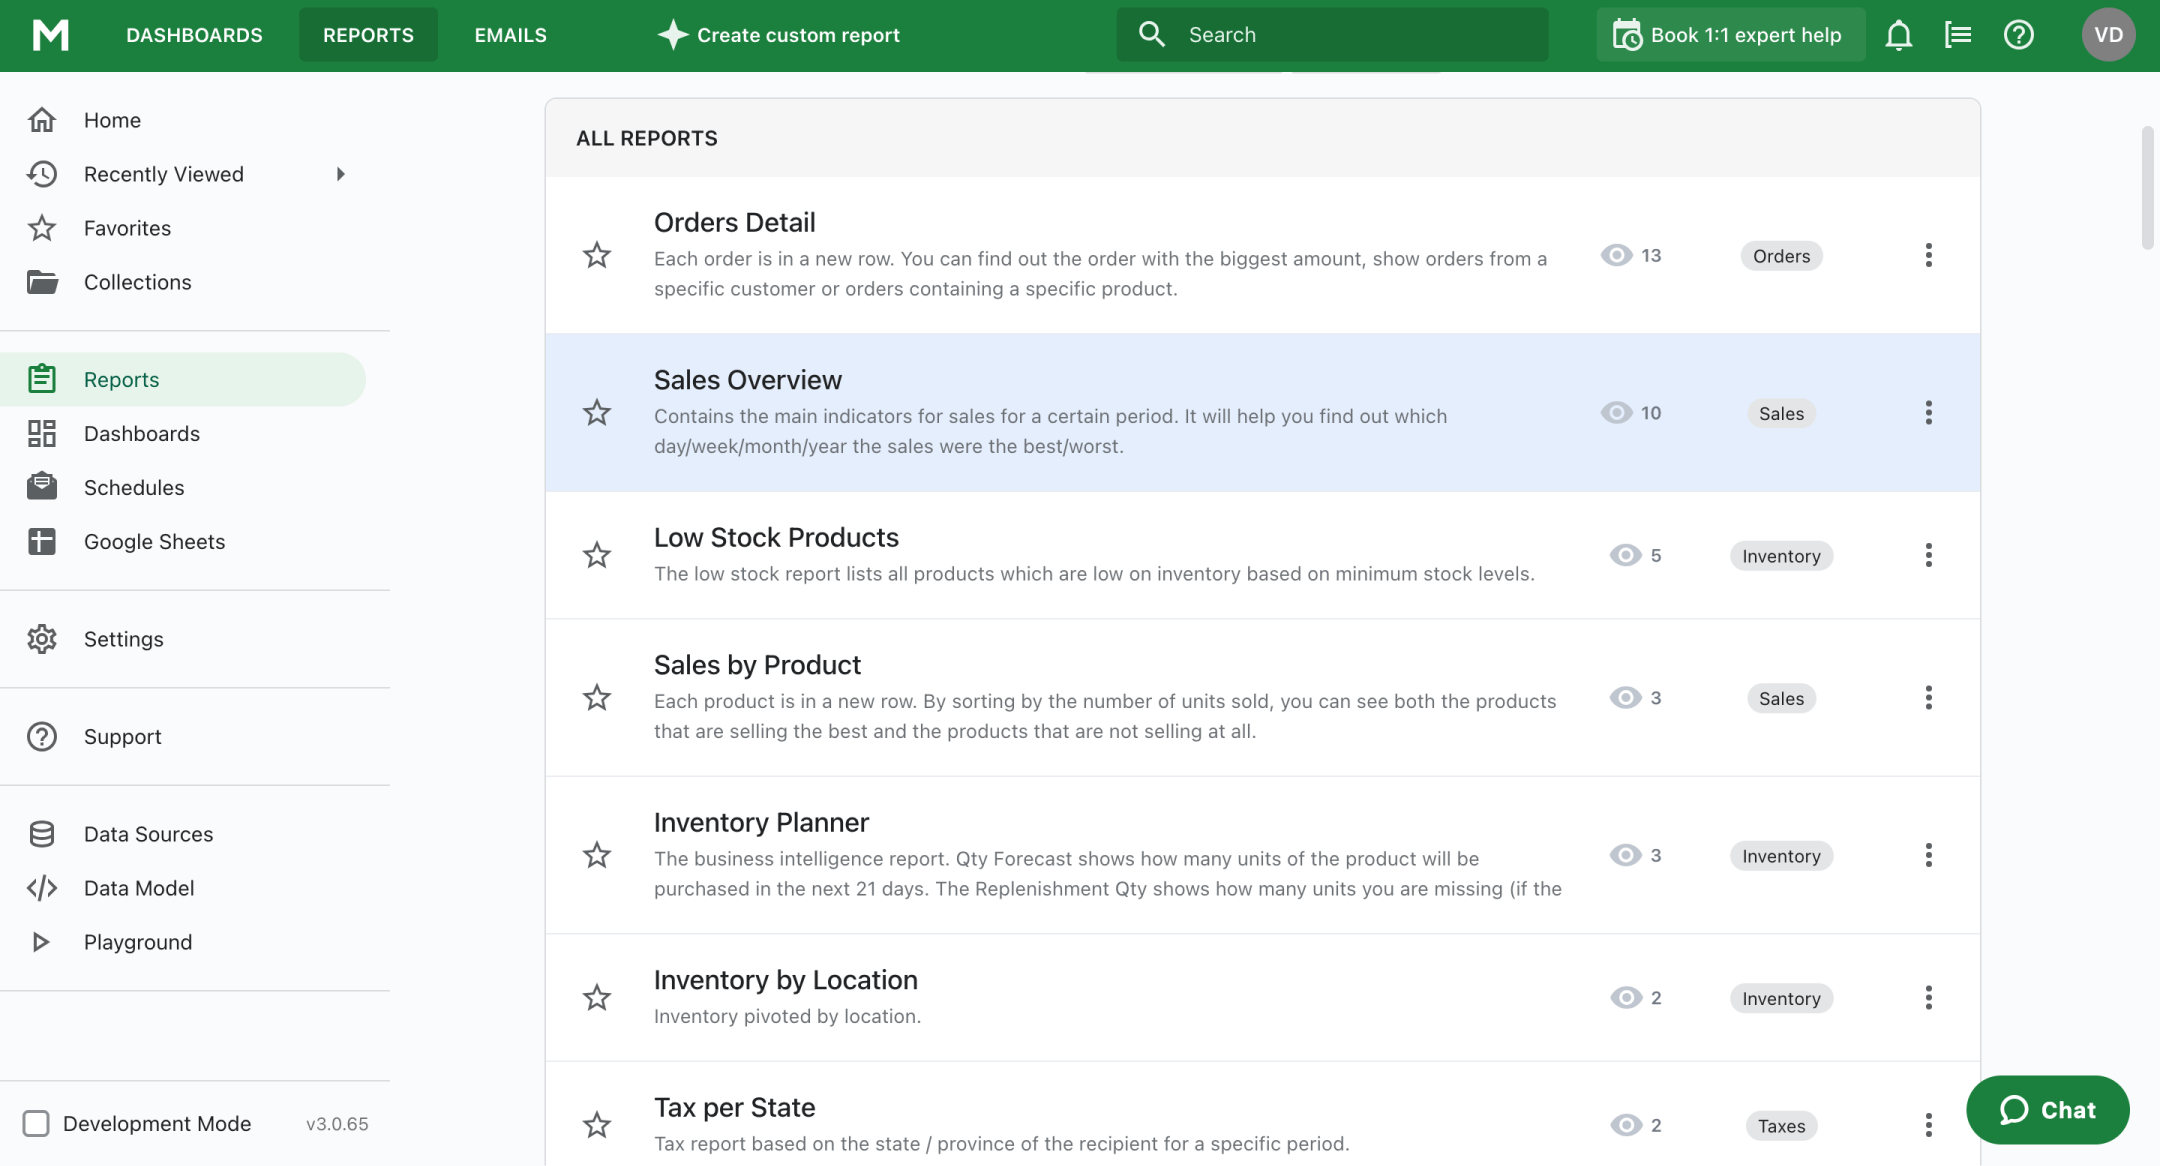The height and width of the screenshot is (1166, 2160).
Task: Click the help question mark icon
Action: tap(2018, 35)
